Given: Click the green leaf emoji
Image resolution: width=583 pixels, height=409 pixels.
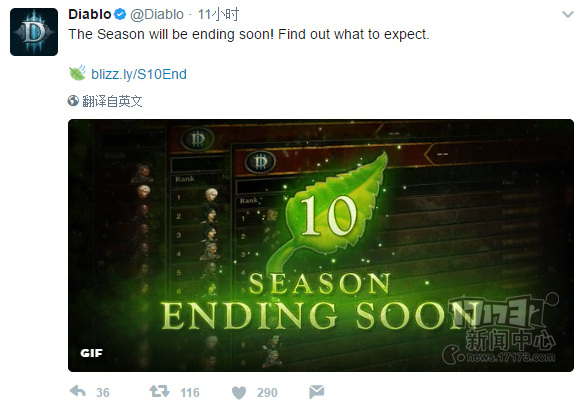Looking at the screenshot, I should (77, 73).
